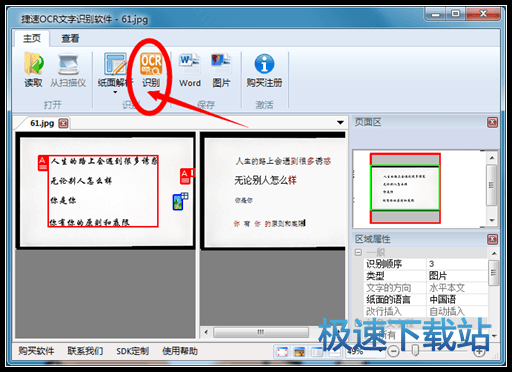Click the 联系我们 link
The image size is (512, 372).
point(85,351)
